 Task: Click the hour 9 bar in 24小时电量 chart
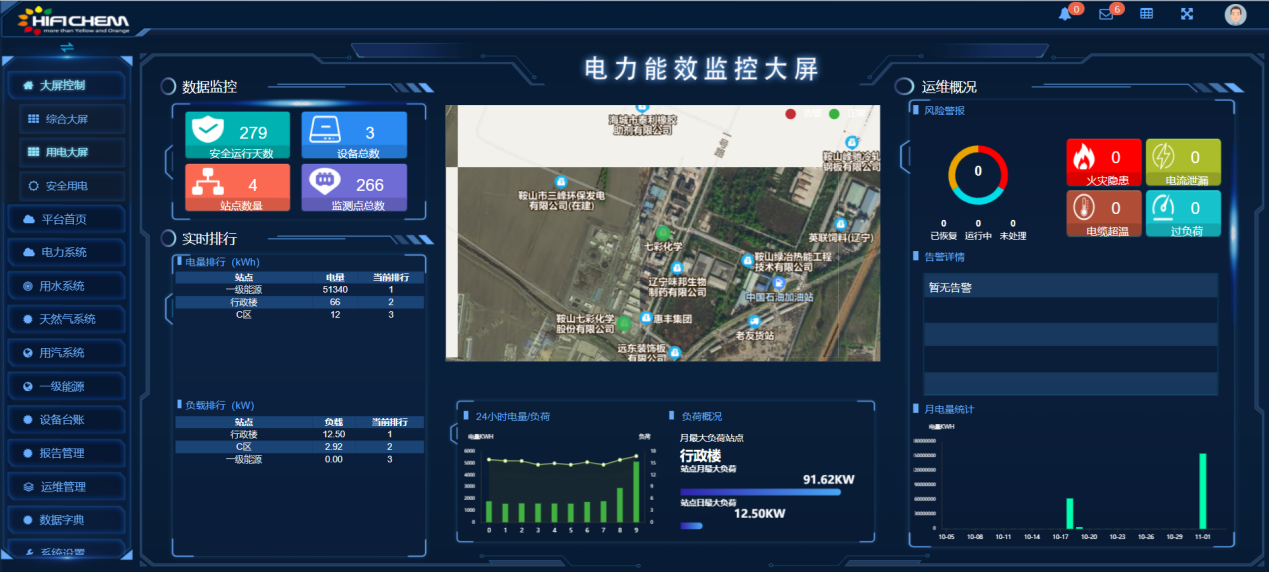tap(635, 491)
